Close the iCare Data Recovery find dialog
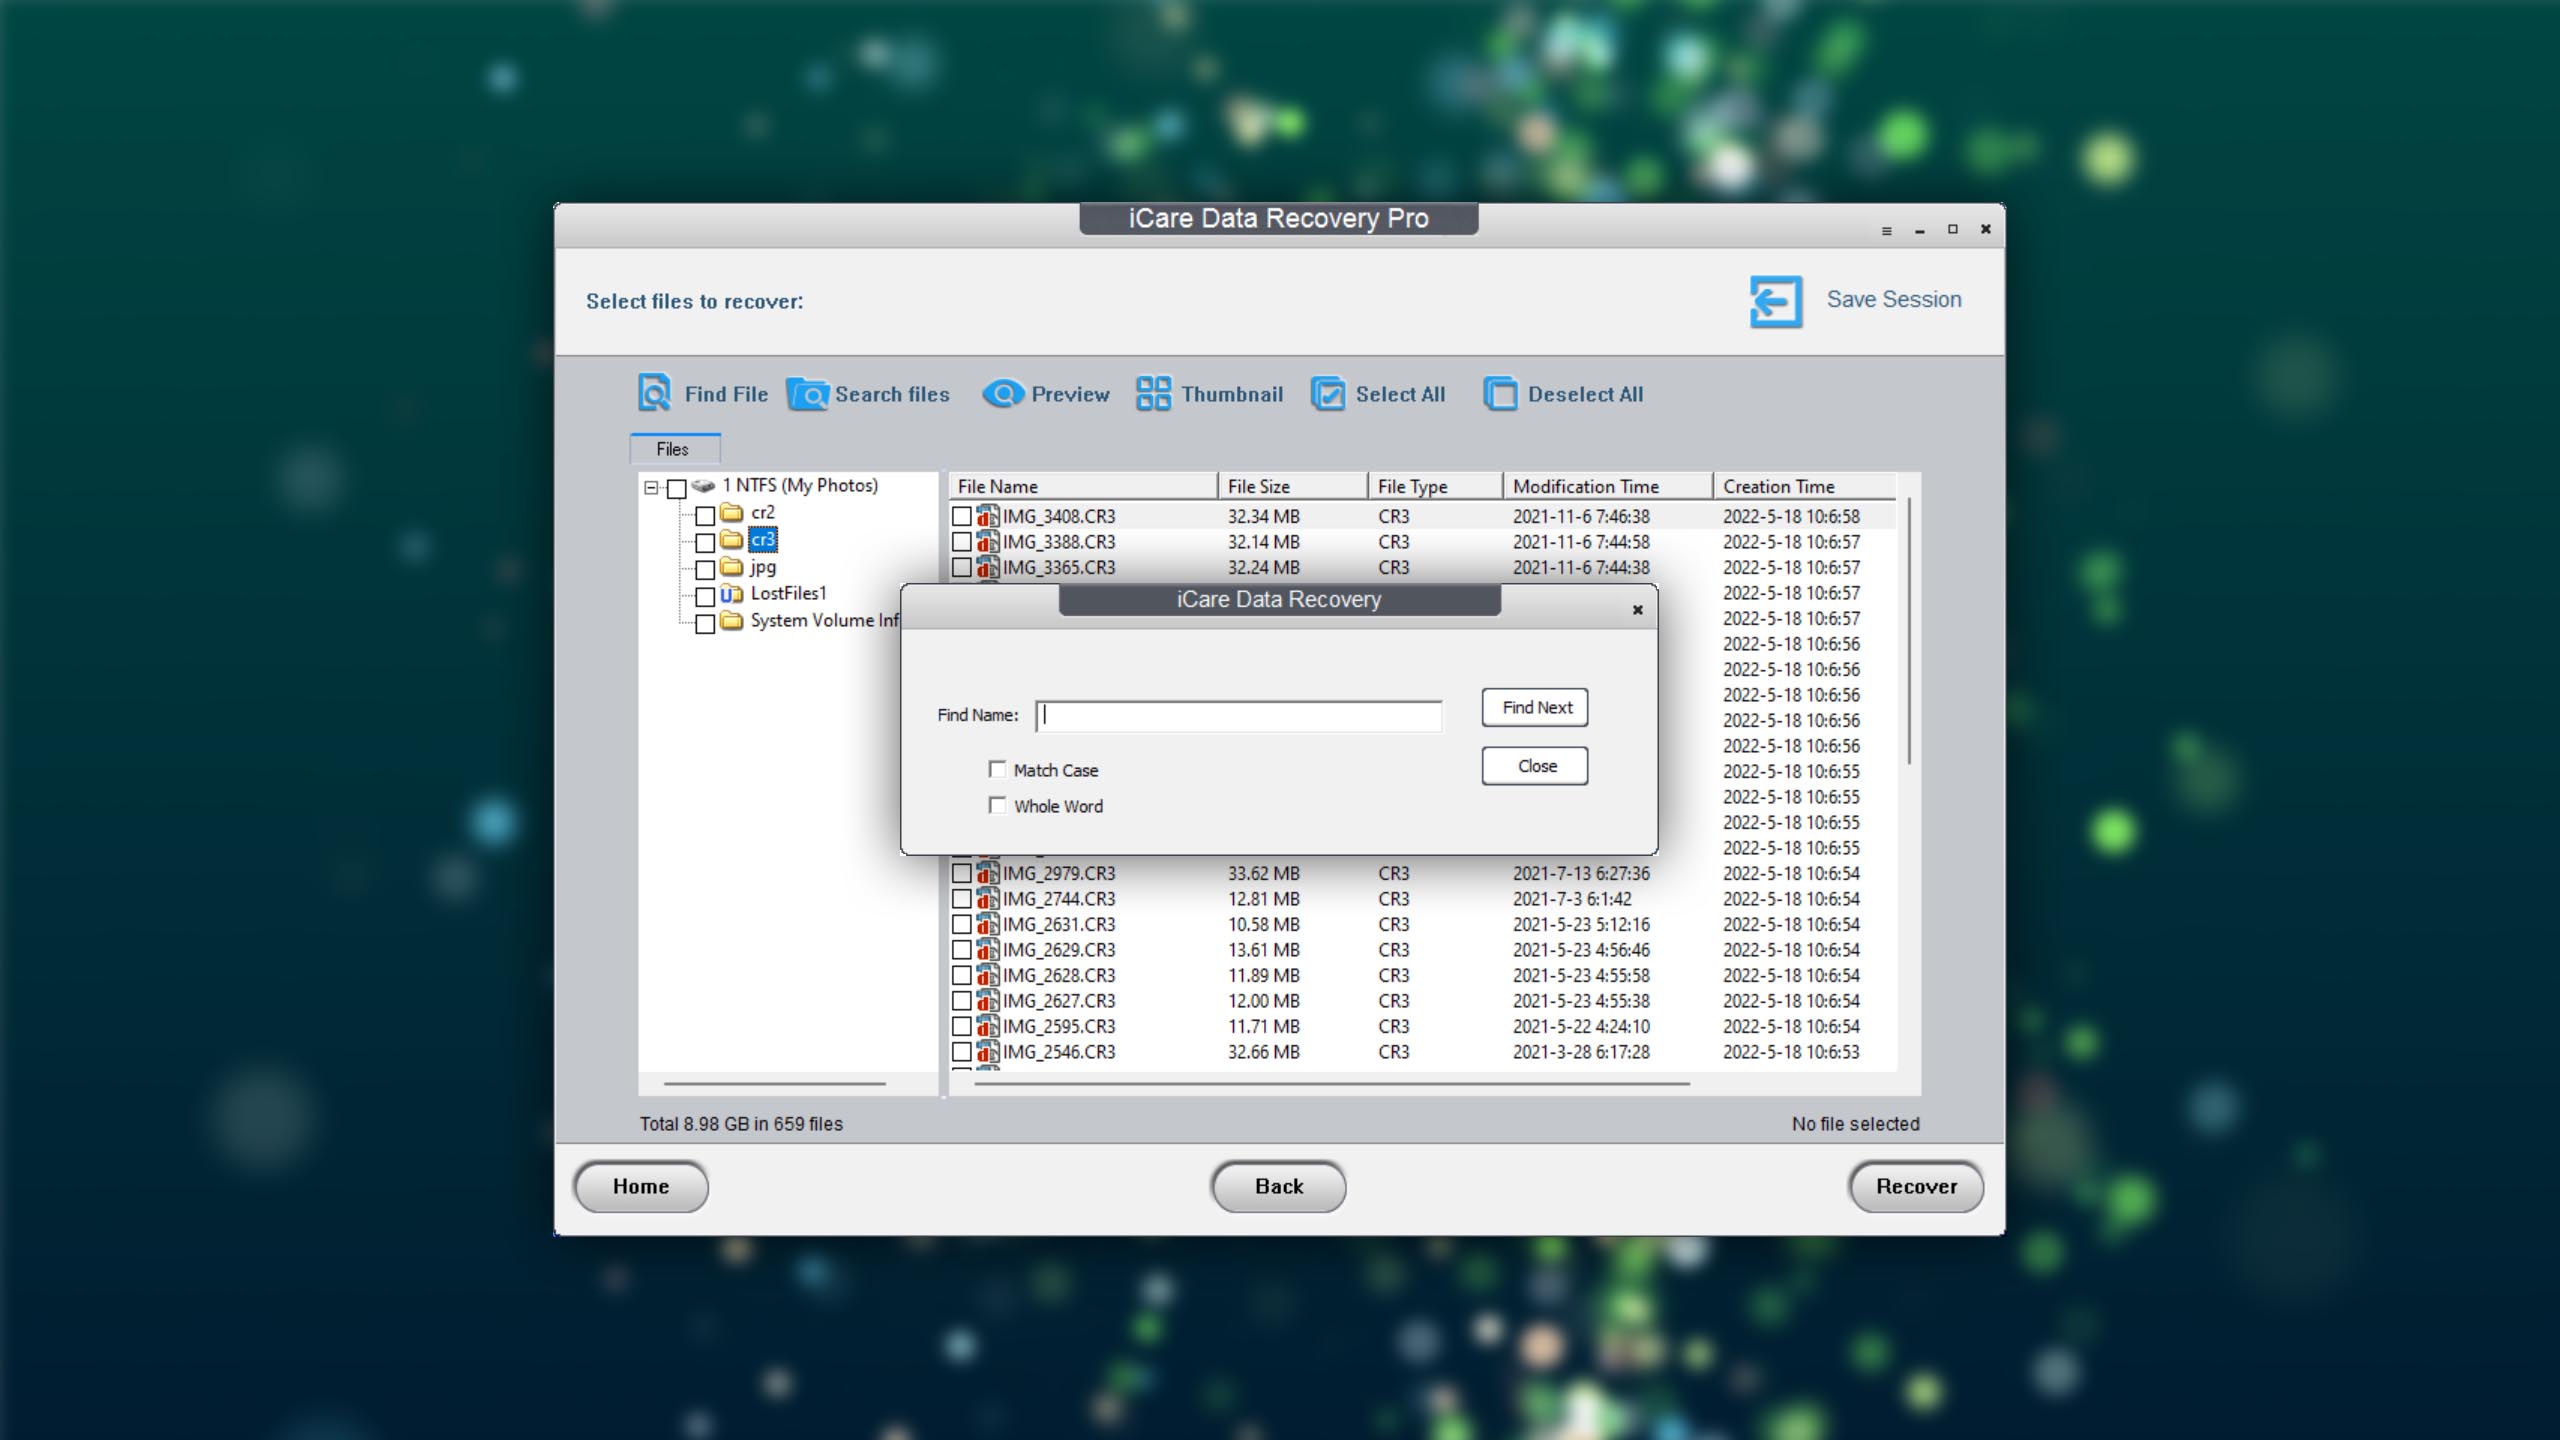Screen dimensions: 2560x1440 coord(1637,610)
